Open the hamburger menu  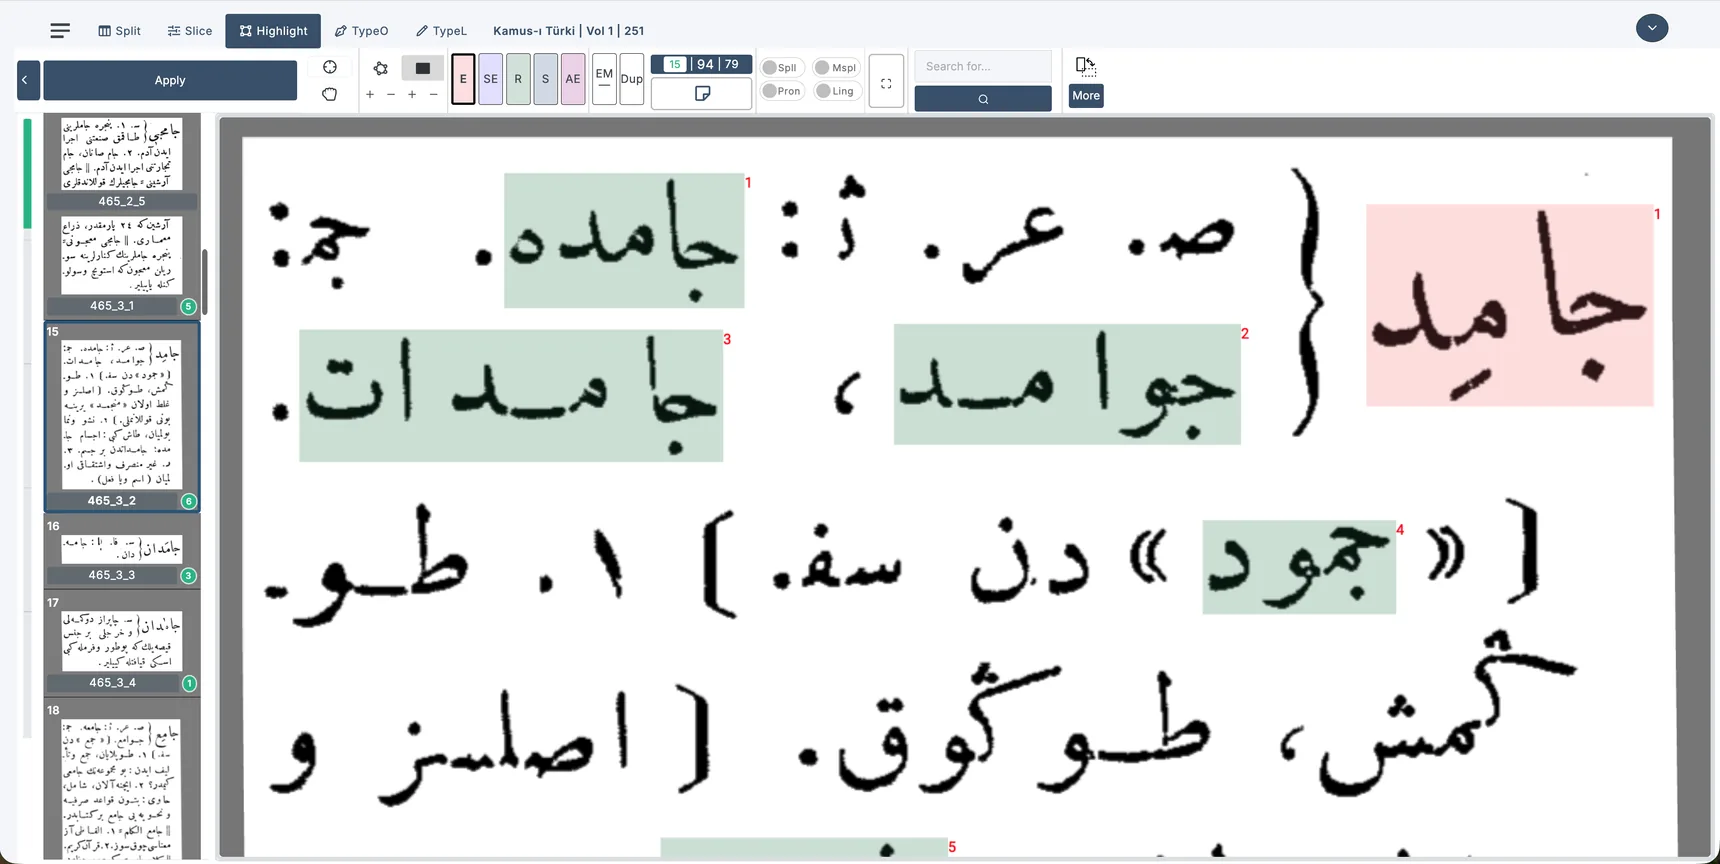[60, 31]
